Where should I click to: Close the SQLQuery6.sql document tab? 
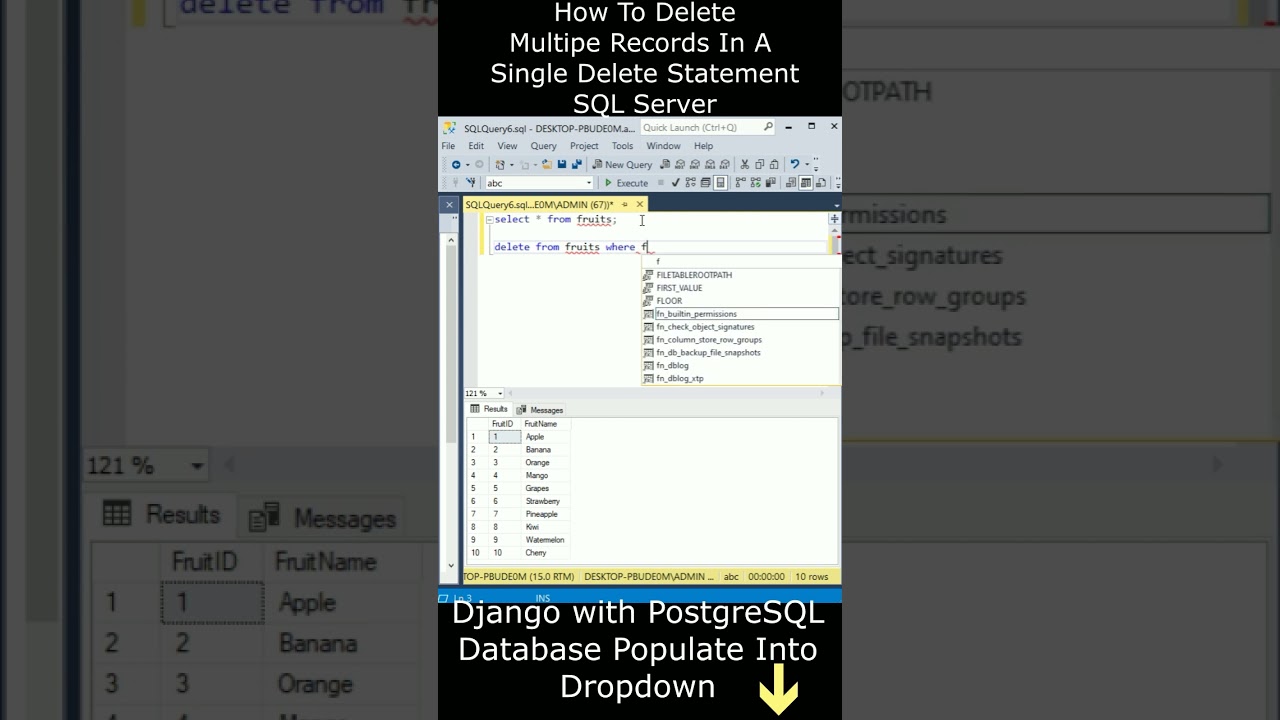point(640,204)
